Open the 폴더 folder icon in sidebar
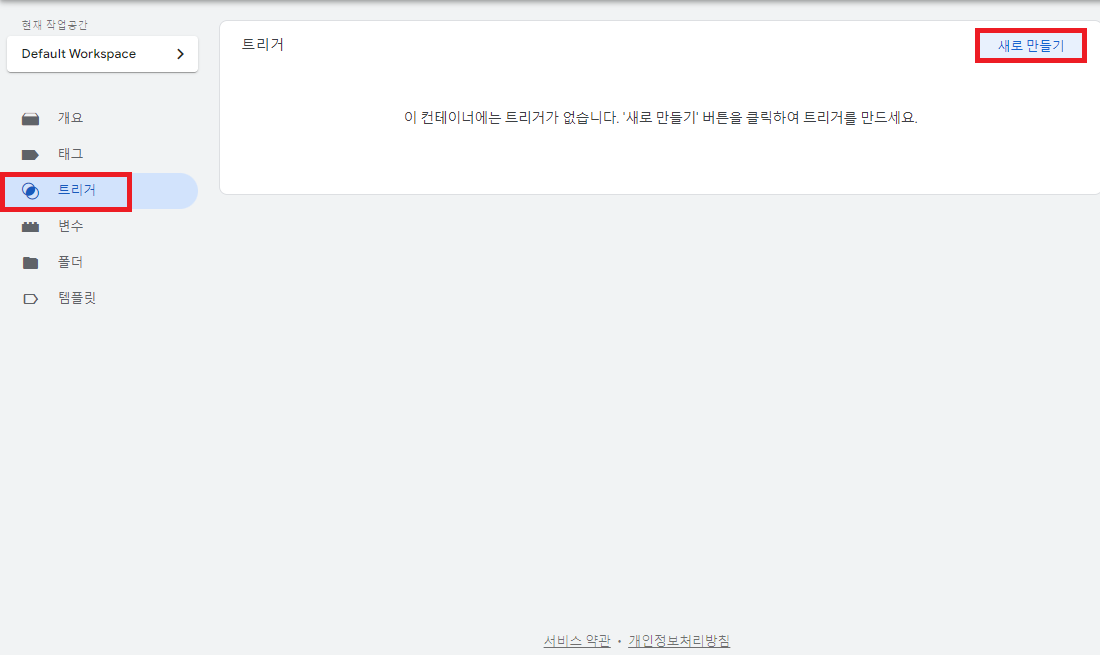This screenshot has width=1100, height=655. [x=30, y=261]
